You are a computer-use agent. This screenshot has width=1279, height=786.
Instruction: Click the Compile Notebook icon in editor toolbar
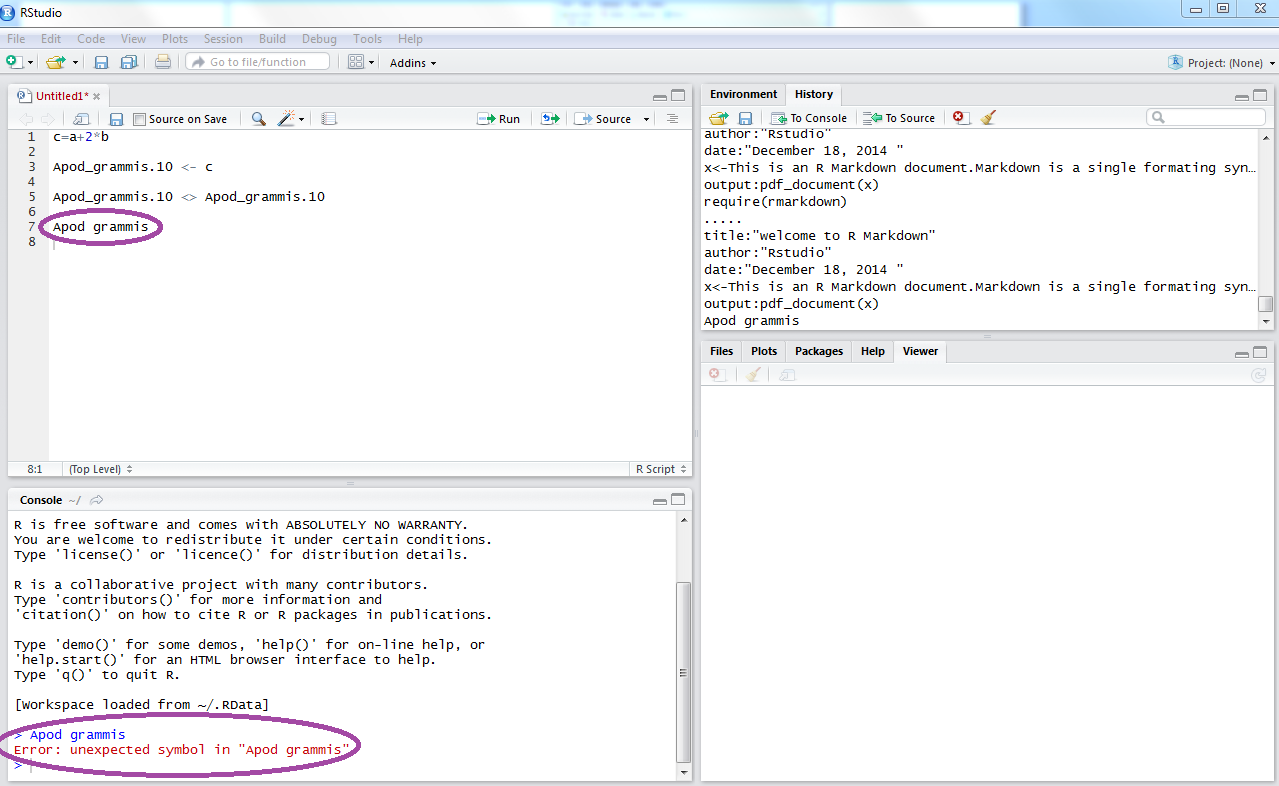[x=329, y=119]
